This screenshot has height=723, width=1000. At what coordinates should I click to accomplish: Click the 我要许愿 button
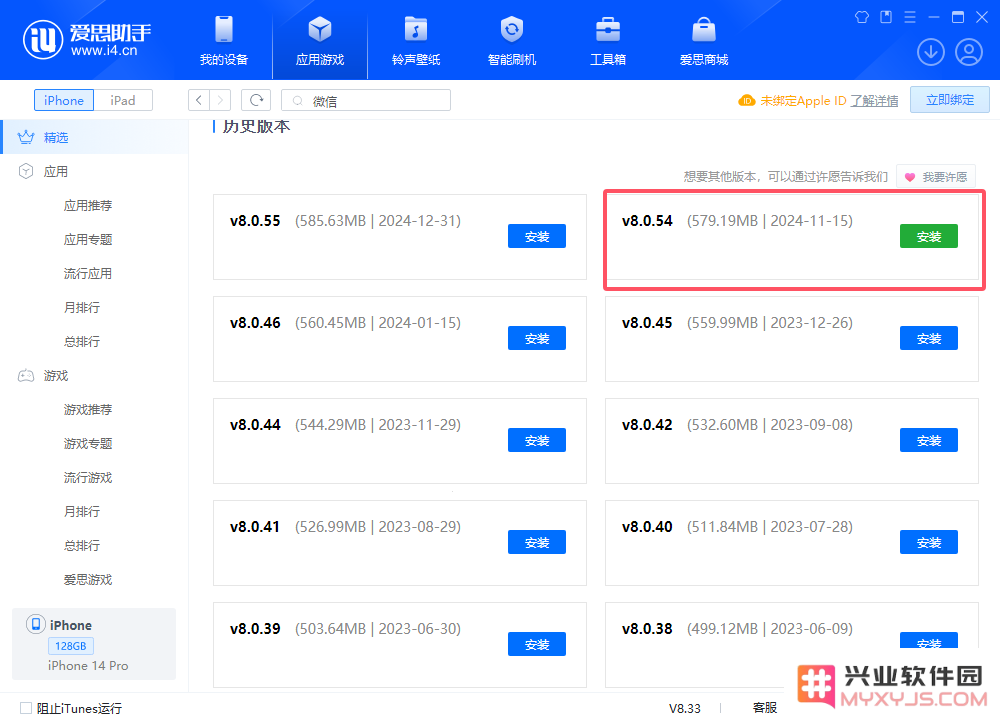[936, 177]
